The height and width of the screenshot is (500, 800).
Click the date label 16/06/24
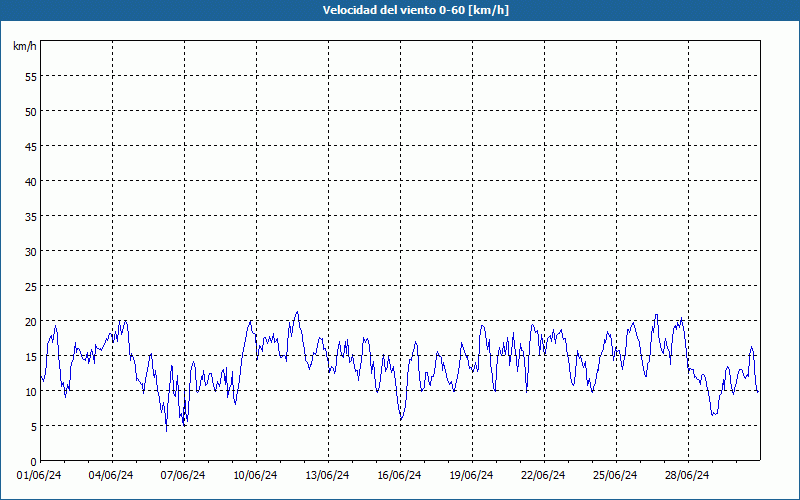click(x=399, y=475)
